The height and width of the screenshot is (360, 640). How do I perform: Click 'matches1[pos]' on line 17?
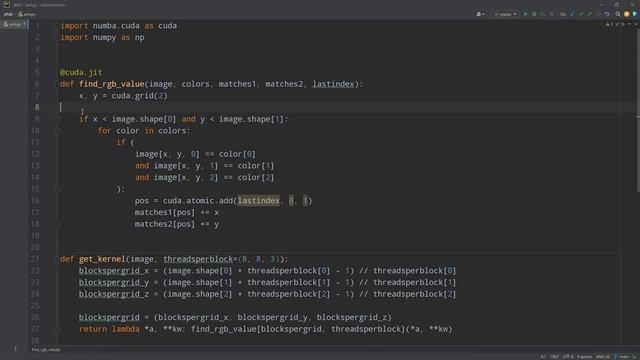pyautogui.click(x=165, y=213)
